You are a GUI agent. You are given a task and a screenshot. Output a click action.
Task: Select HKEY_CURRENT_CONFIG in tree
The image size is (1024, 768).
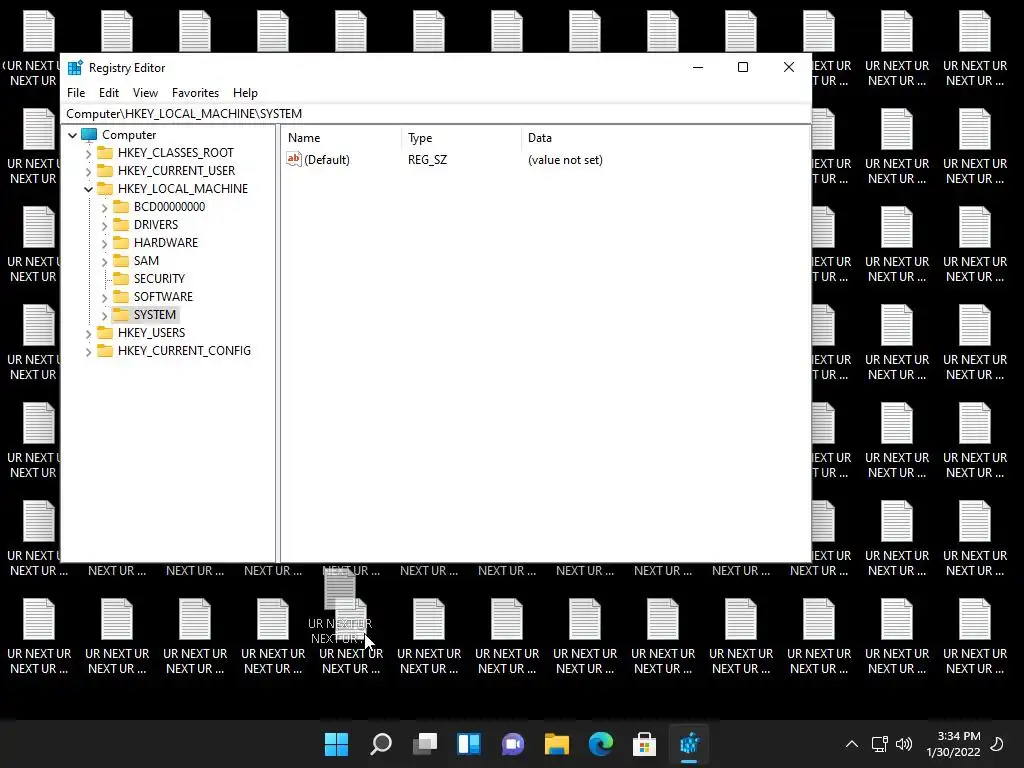click(x=184, y=351)
